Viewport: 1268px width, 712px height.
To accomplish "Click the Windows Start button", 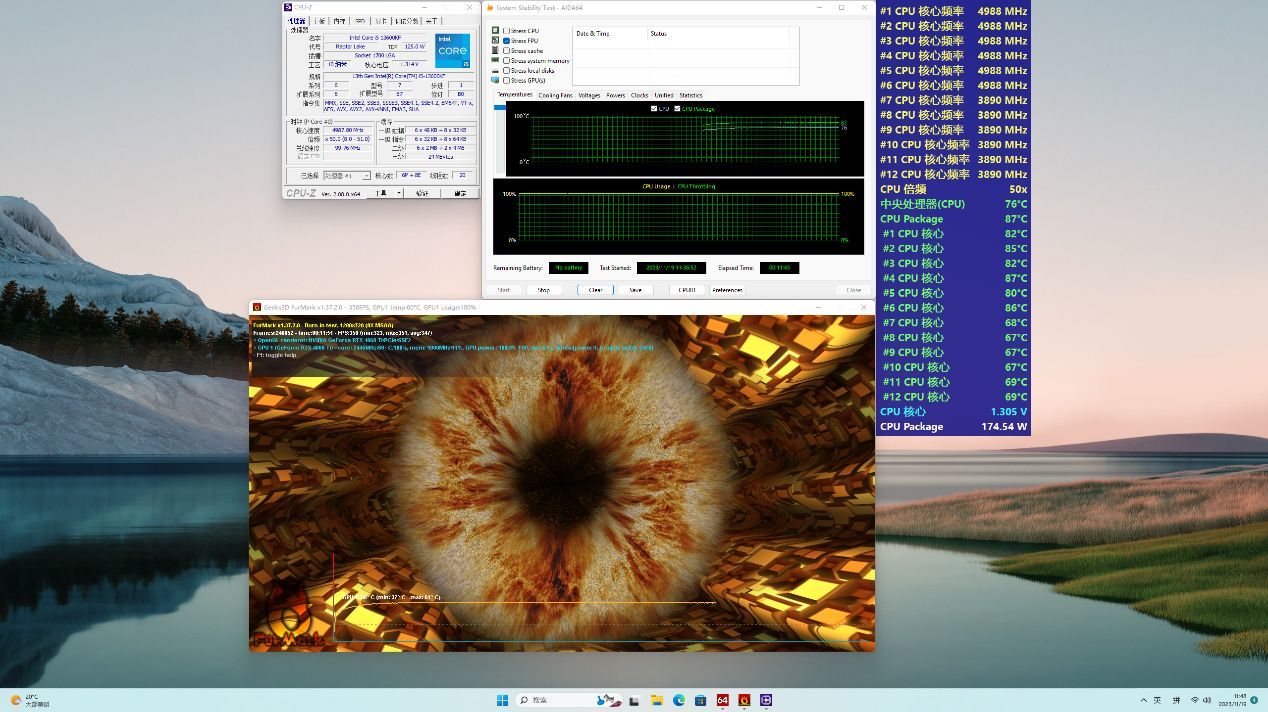I will 503,700.
